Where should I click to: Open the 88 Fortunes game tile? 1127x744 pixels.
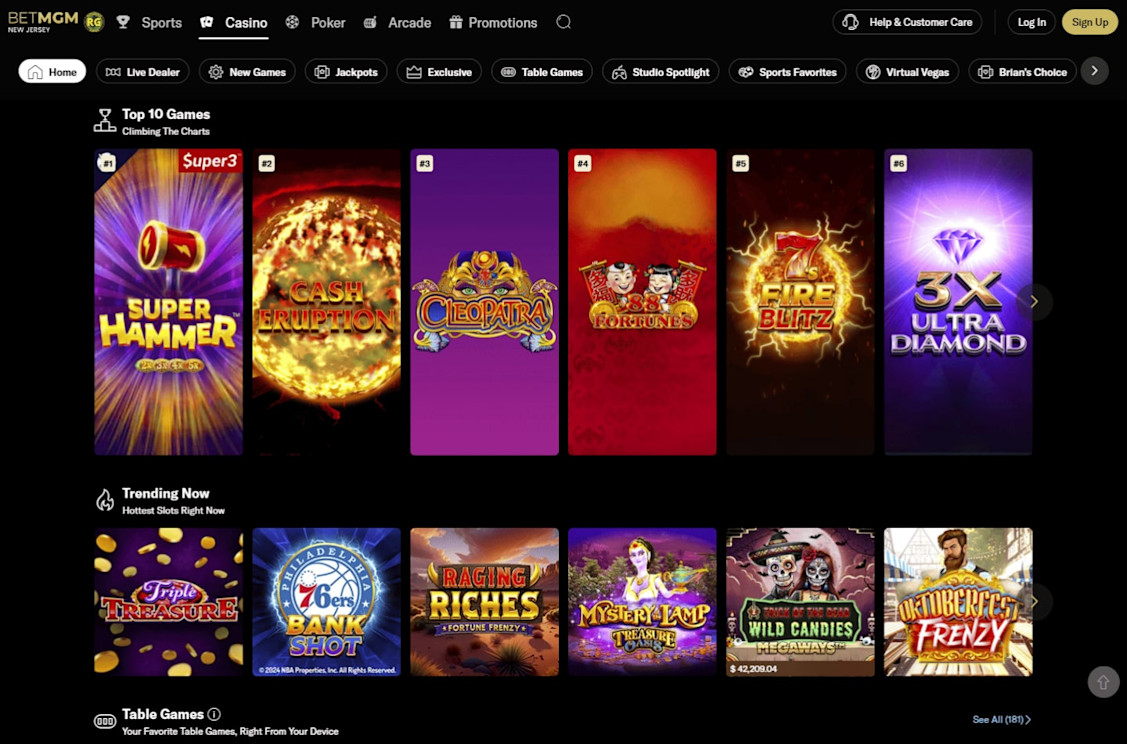(x=643, y=302)
